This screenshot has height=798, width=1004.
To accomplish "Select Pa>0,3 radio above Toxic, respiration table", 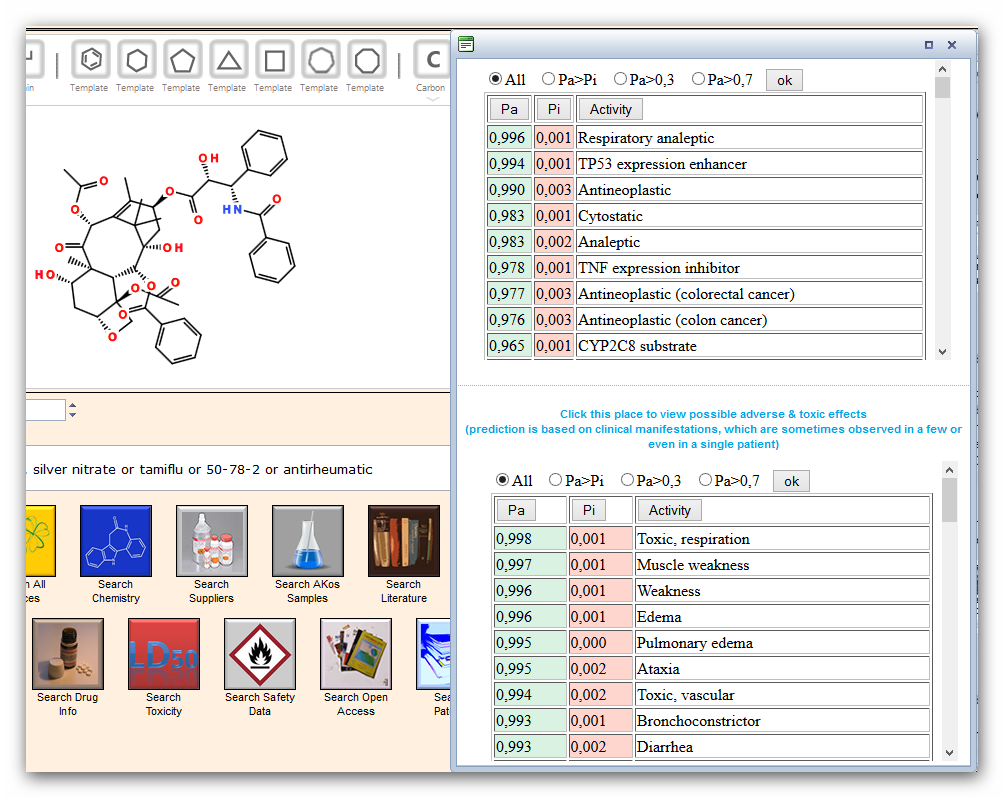I will tap(627, 480).
